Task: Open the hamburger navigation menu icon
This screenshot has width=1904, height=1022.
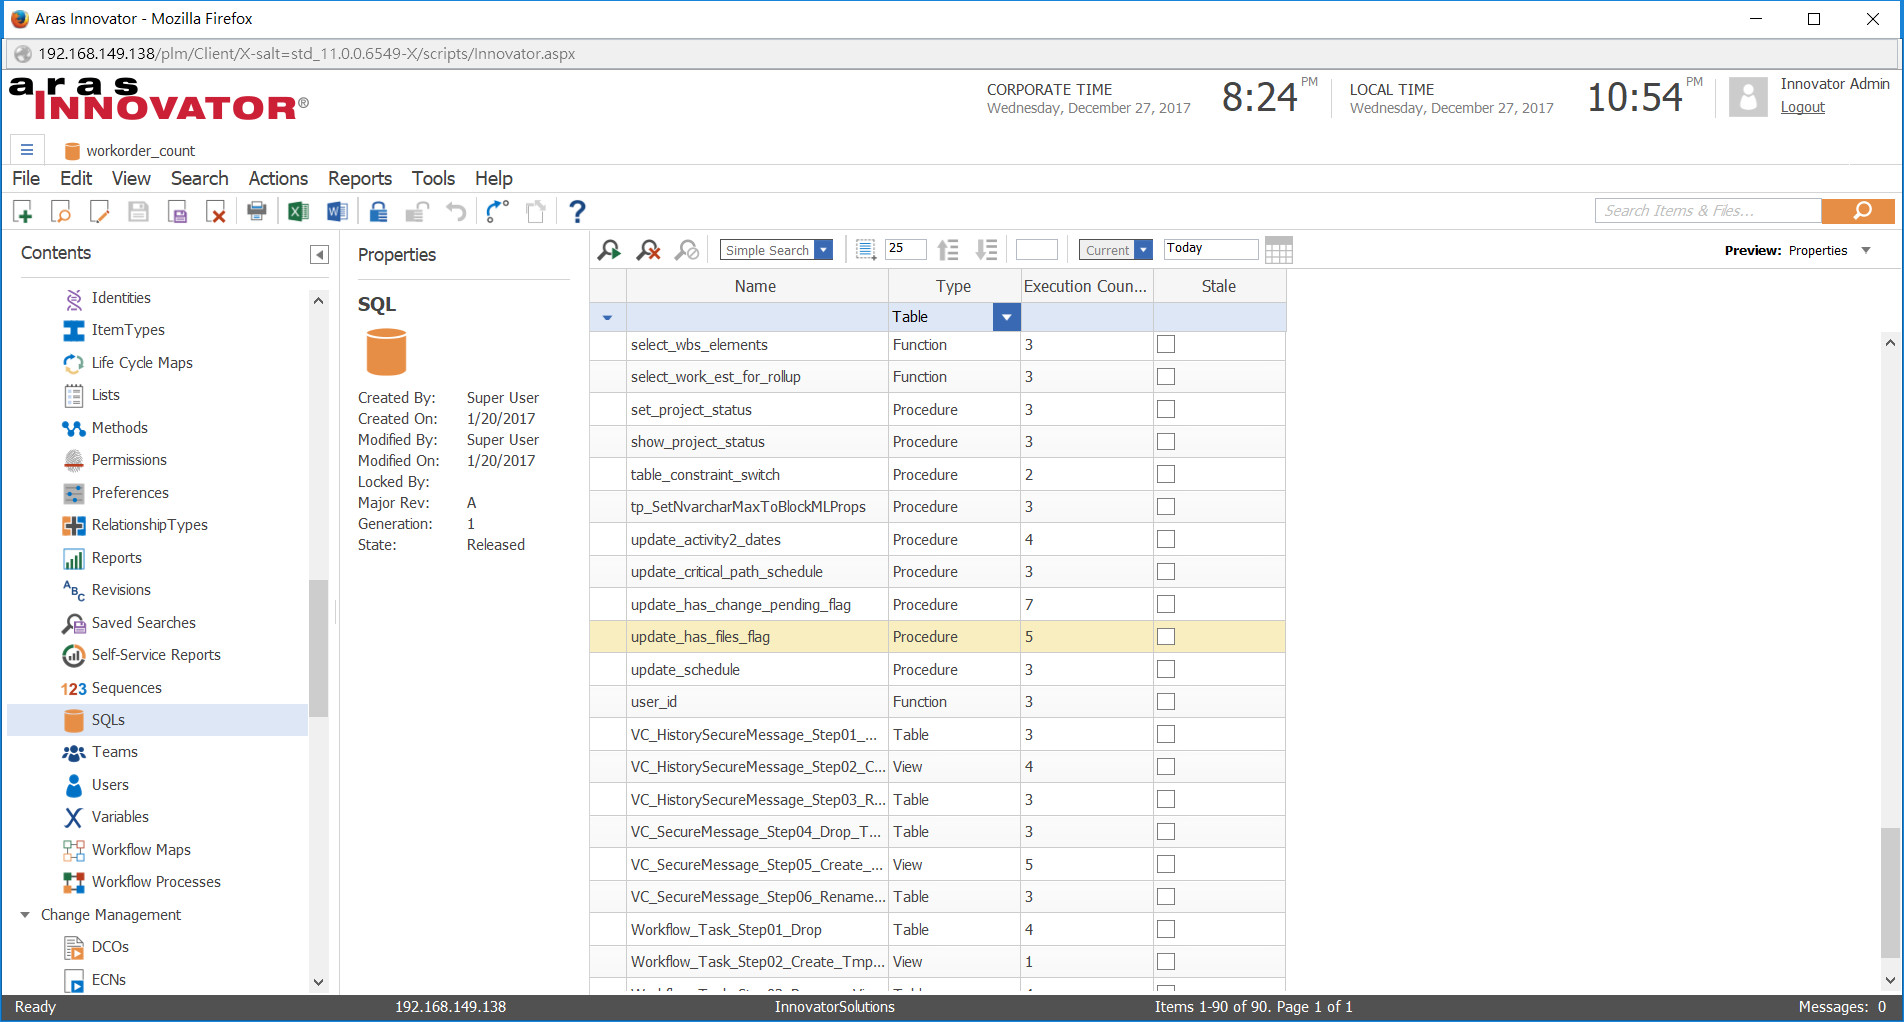Action: [x=27, y=150]
